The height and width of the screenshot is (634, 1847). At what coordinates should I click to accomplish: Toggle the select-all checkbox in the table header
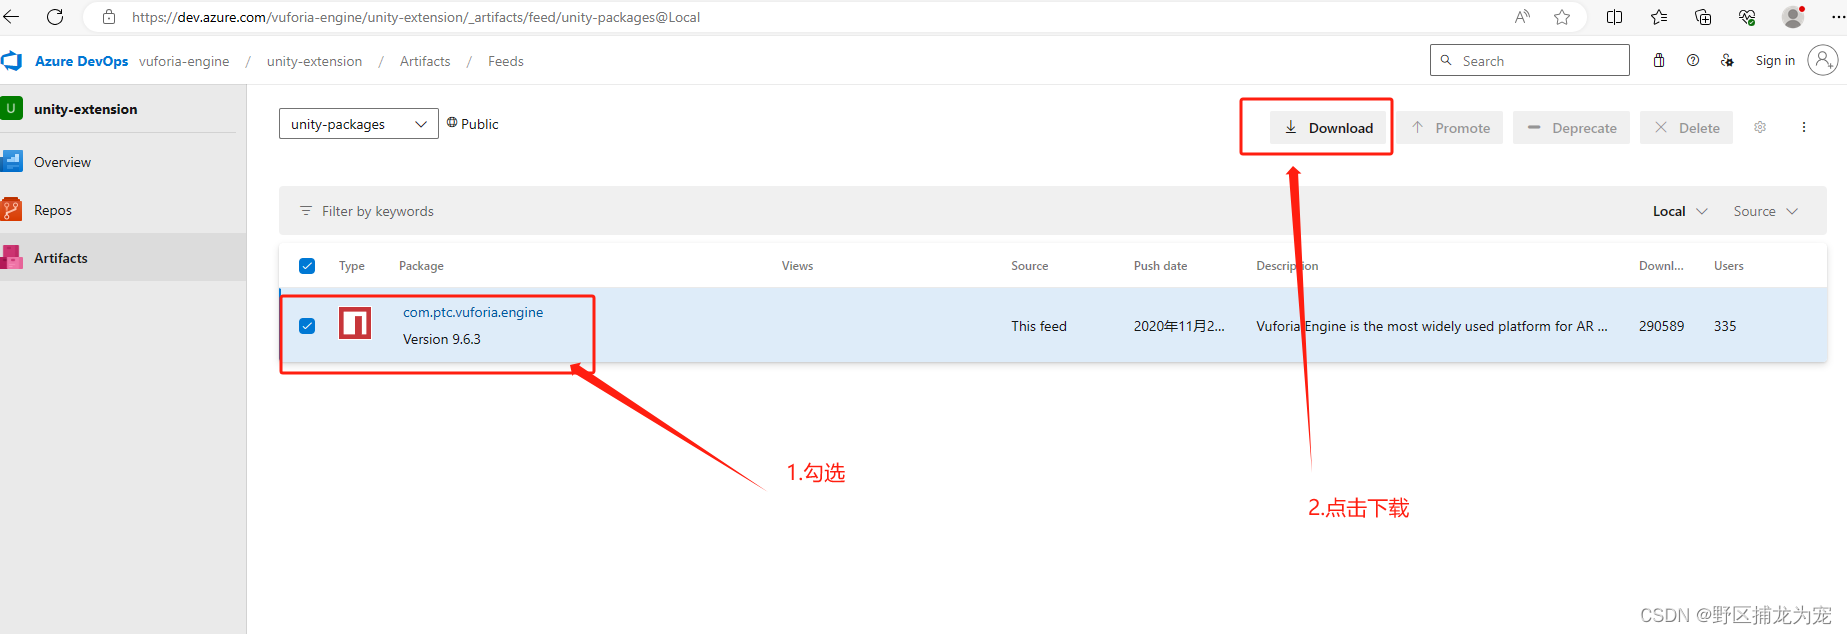click(307, 266)
